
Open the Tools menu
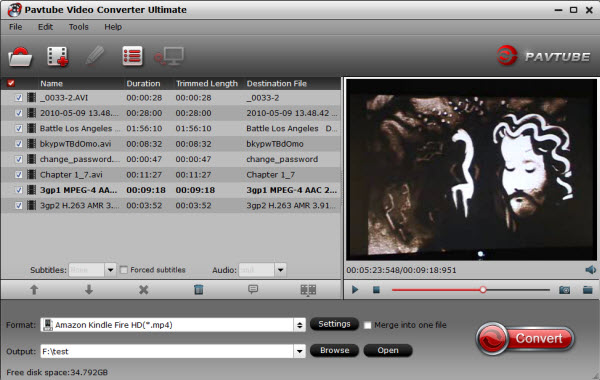click(78, 27)
